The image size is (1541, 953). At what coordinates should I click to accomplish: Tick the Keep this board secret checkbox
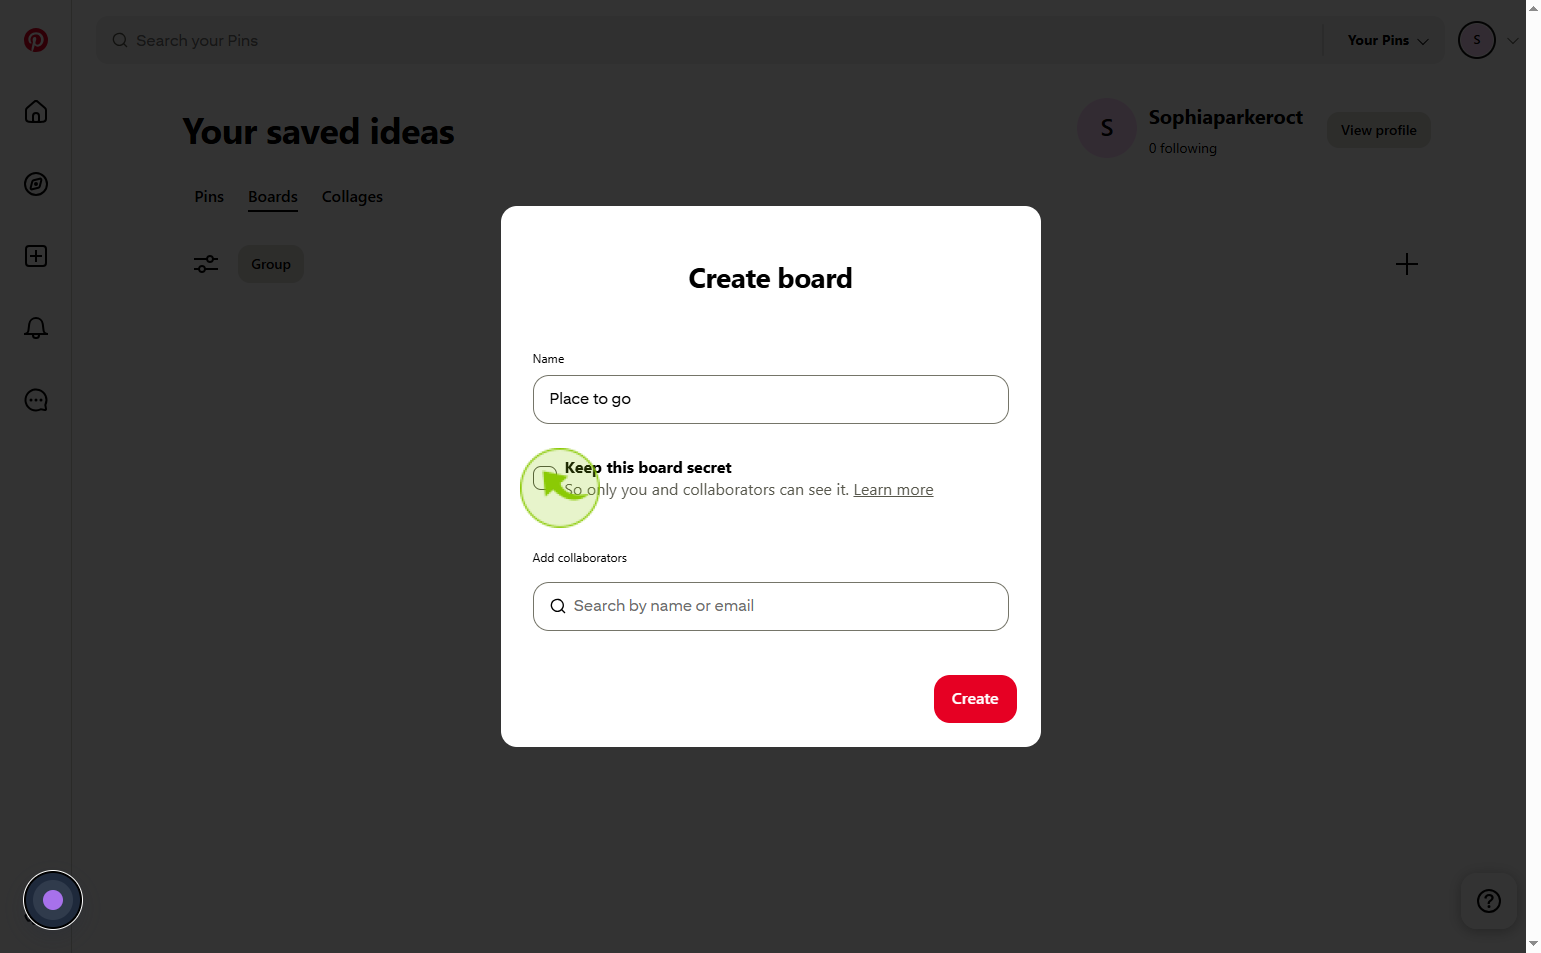[545, 478]
